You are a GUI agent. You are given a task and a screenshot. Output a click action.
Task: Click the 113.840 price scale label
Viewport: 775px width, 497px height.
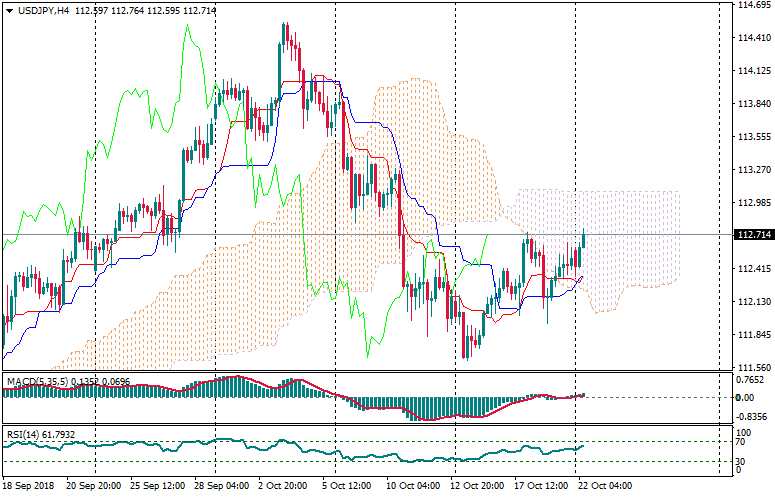tap(751, 104)
